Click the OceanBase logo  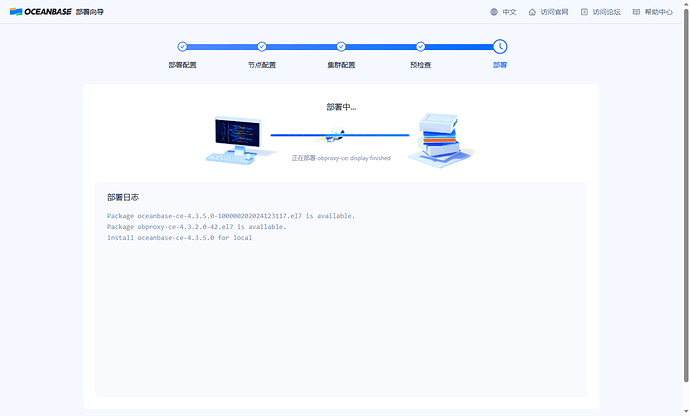40,12
